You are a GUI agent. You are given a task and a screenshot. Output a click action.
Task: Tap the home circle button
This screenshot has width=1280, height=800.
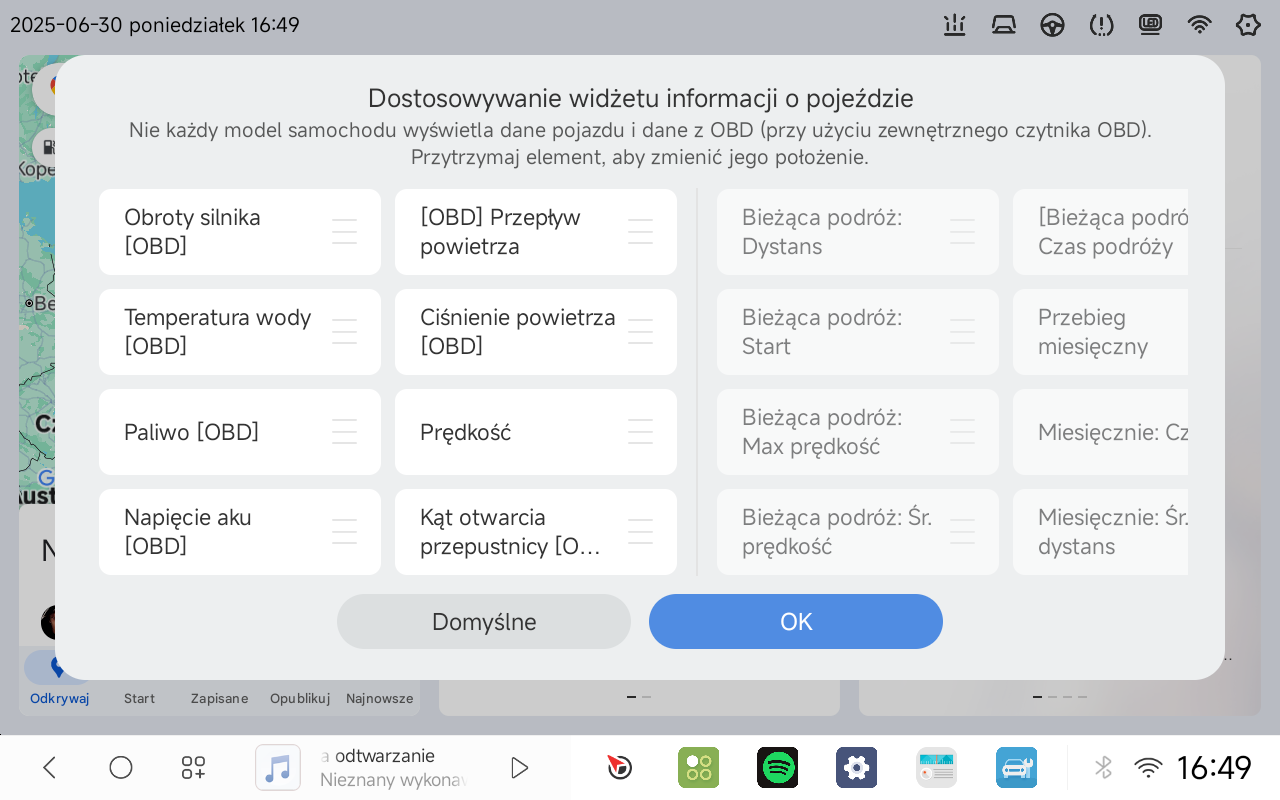click(x=121, y=768)
